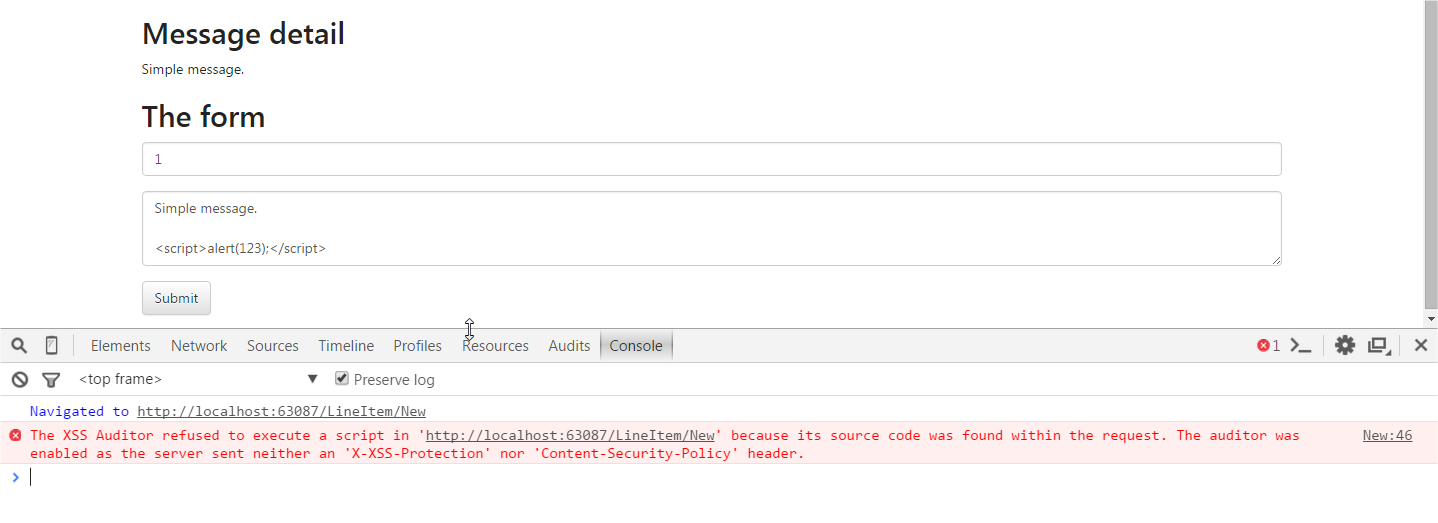Switch to Profiles tab
The image size is (1438, 523).
pyautogui.click(x=417, y=346)
